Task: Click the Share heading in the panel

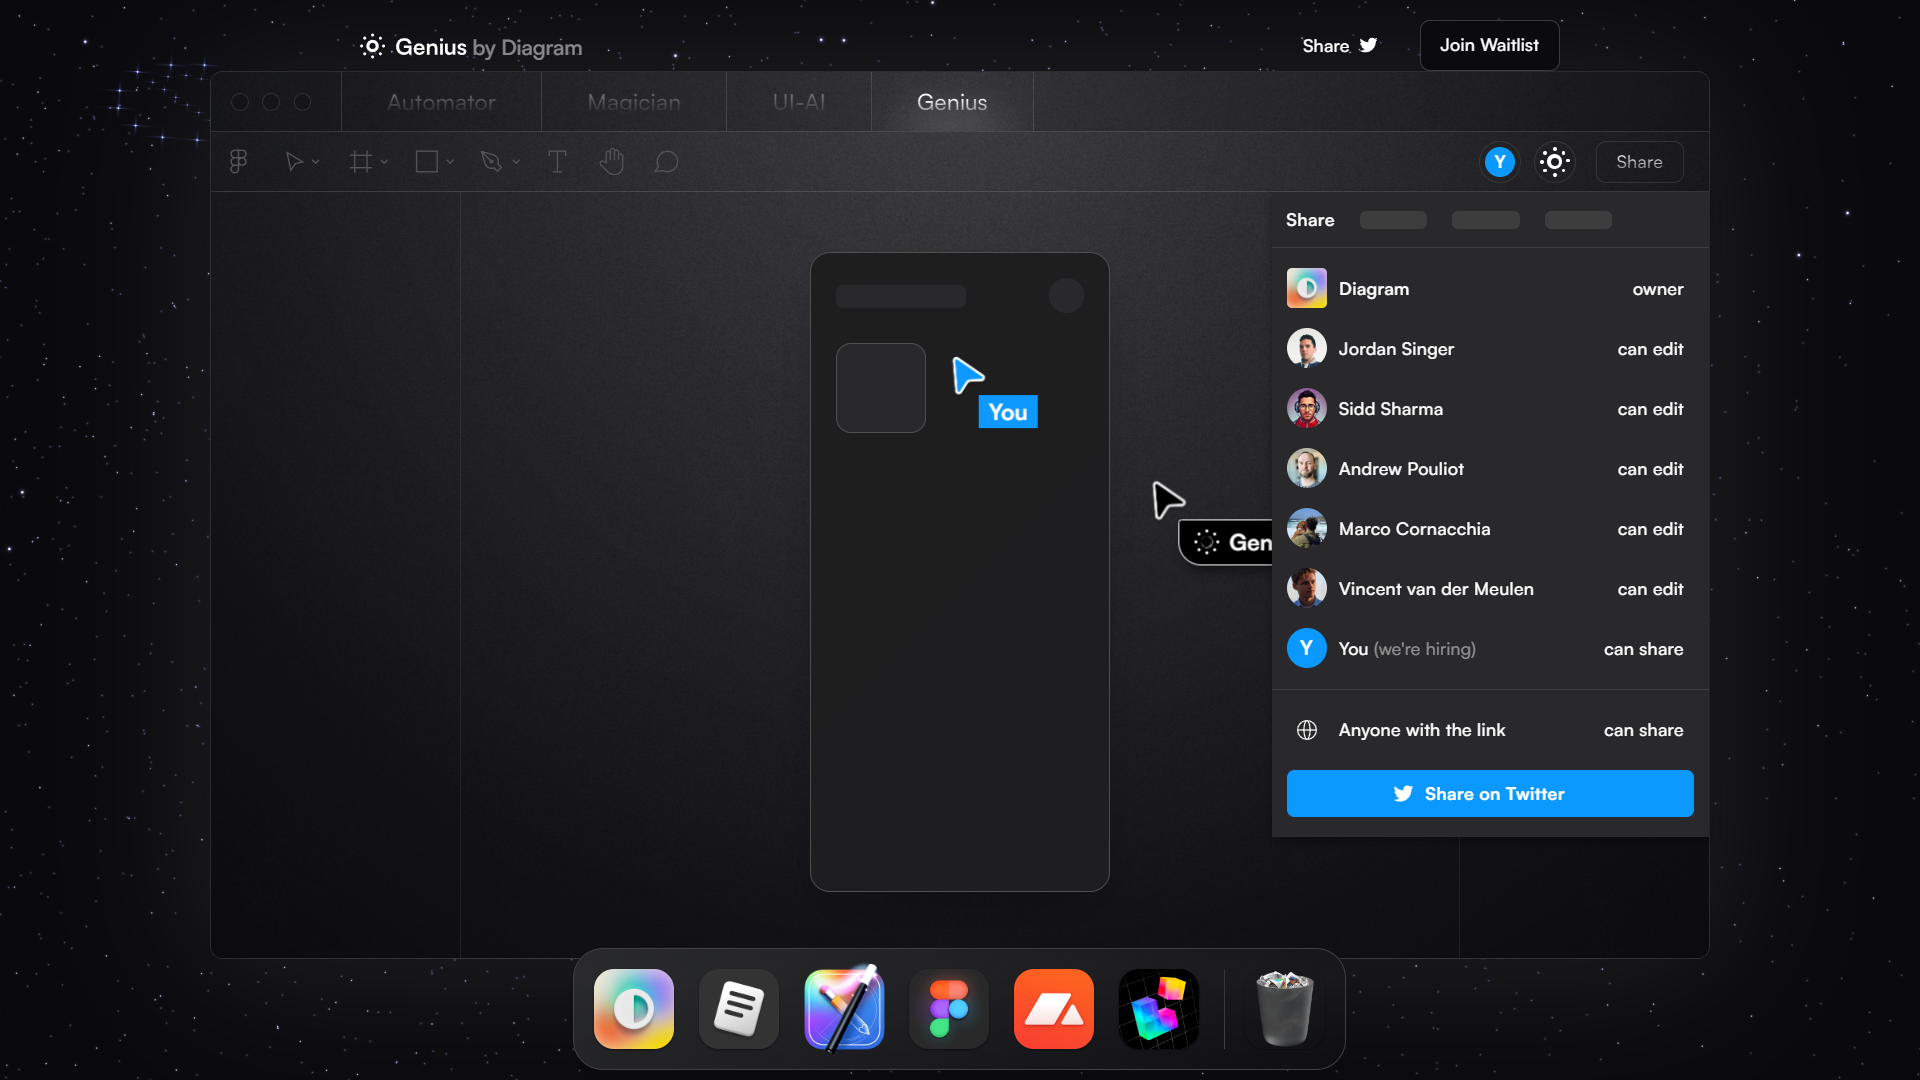Action: [x=1310, y=220]
